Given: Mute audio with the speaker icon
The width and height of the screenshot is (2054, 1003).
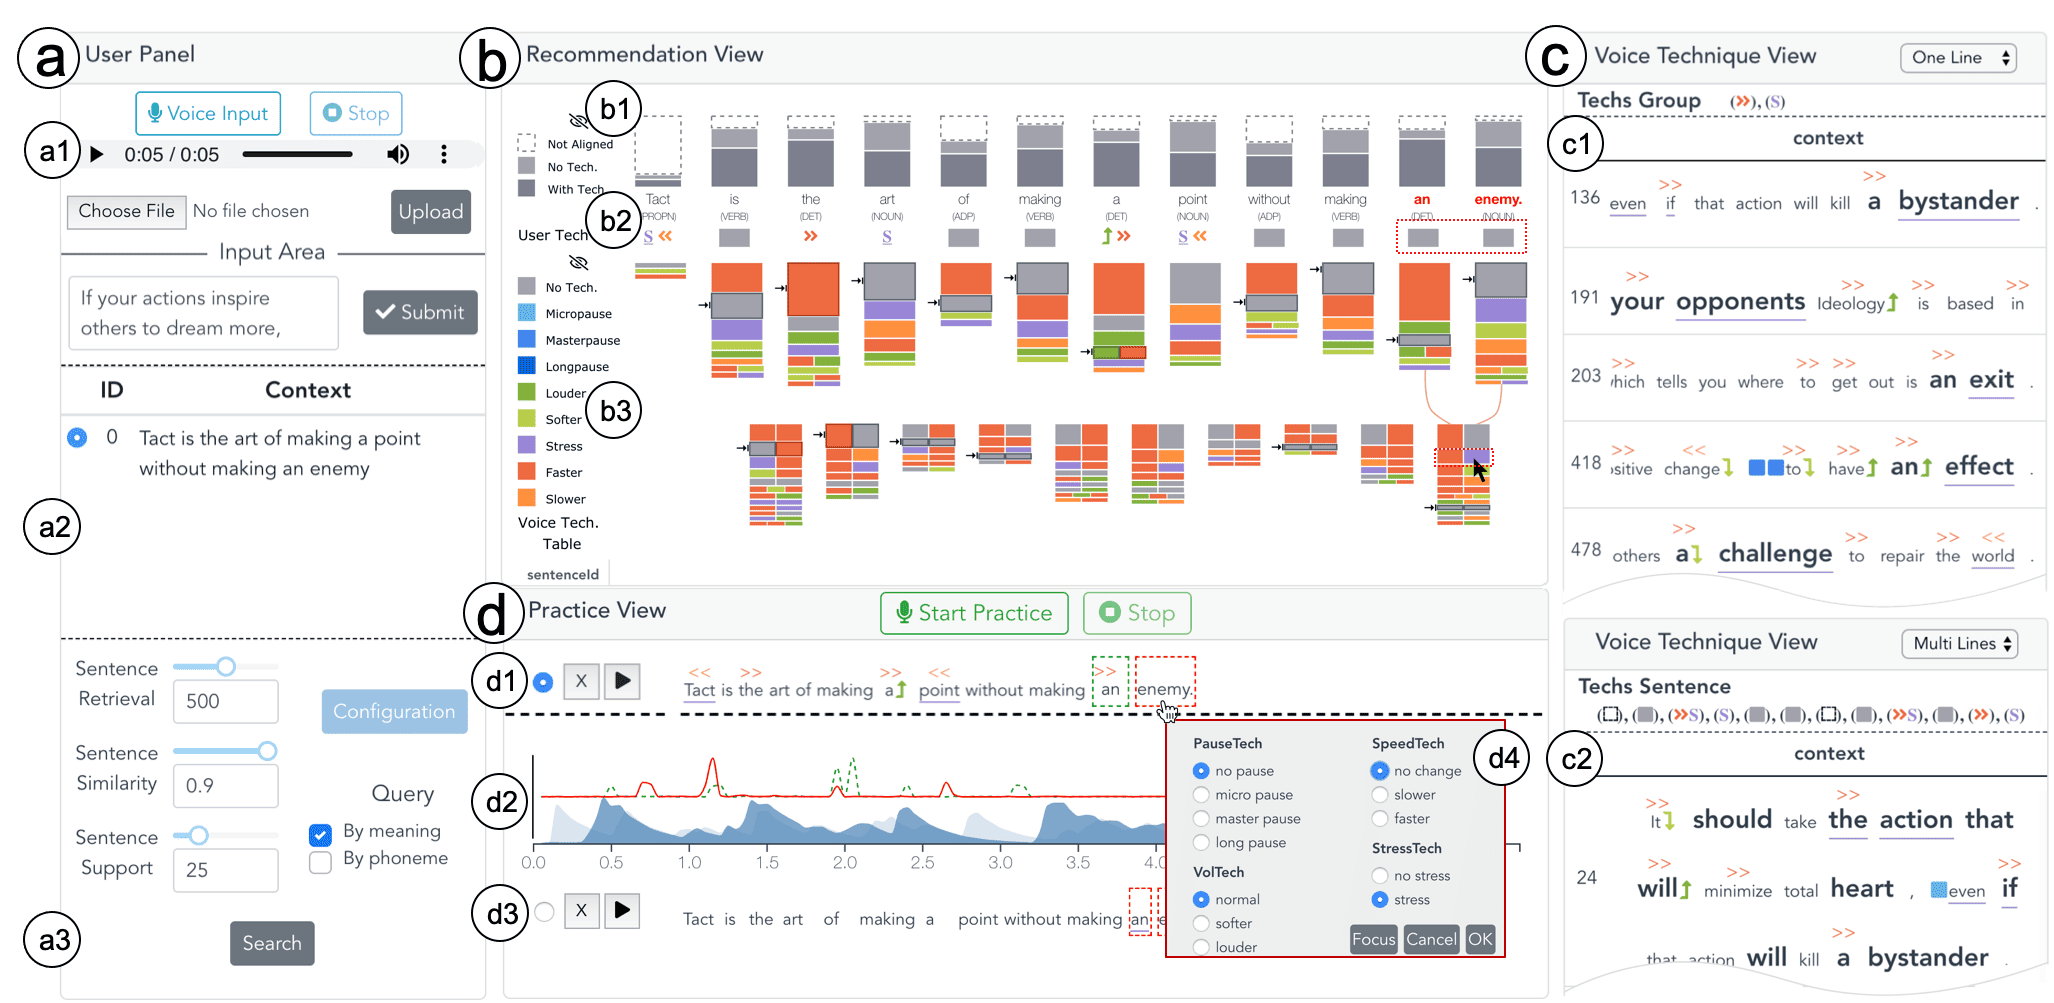Looking at the screenshot, I should coord(398,154).
